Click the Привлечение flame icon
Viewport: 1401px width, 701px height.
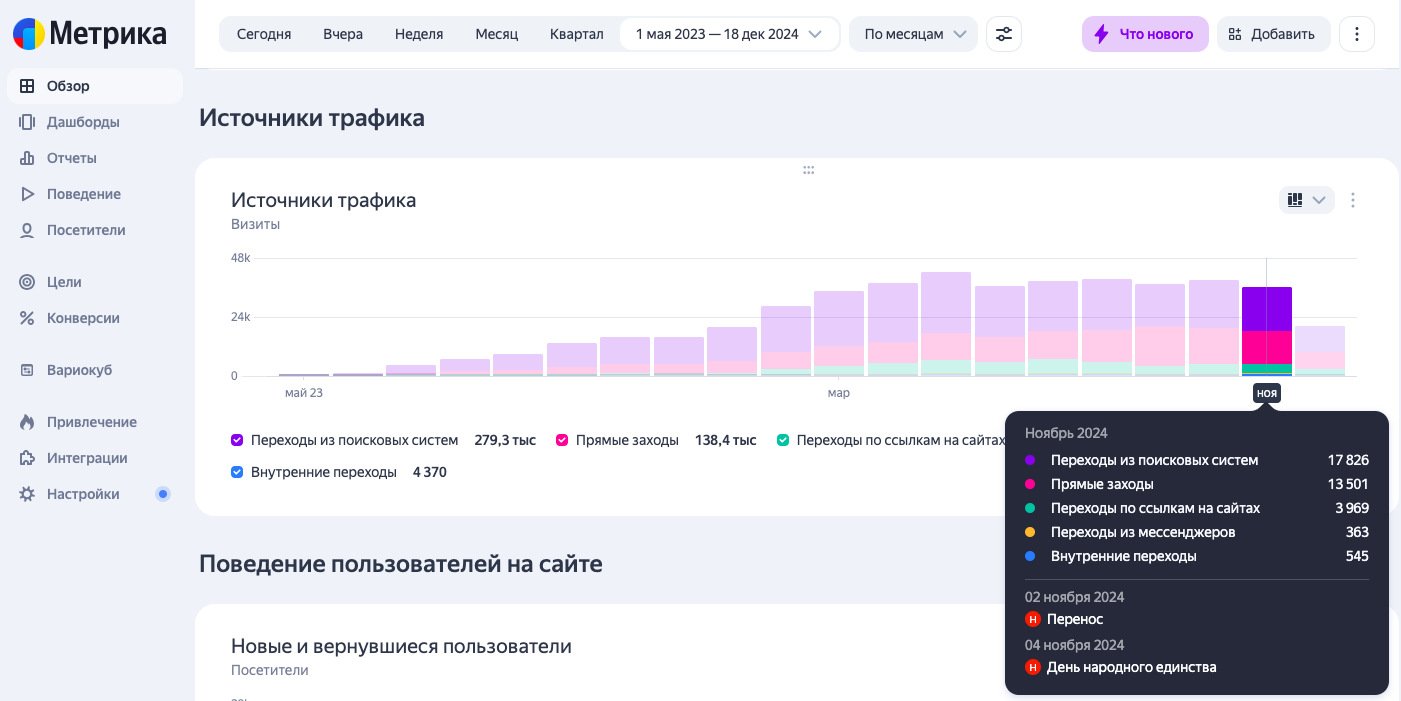coord(27,422)
